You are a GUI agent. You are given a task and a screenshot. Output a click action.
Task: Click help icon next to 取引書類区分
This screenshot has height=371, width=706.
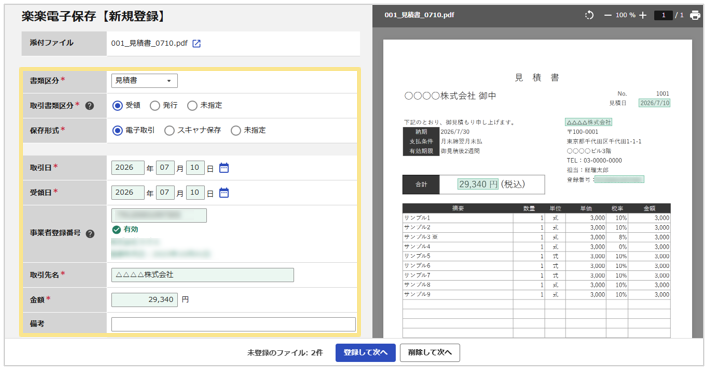coord(90,106)
